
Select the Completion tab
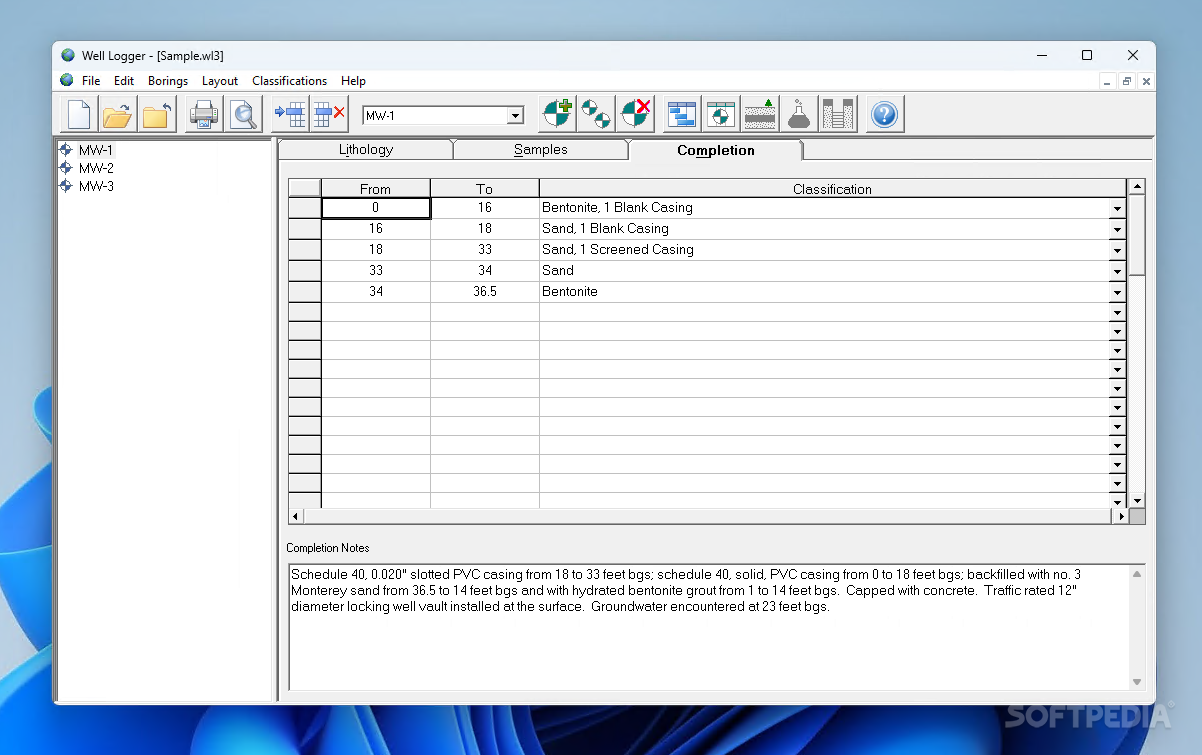tap(716, 150)
